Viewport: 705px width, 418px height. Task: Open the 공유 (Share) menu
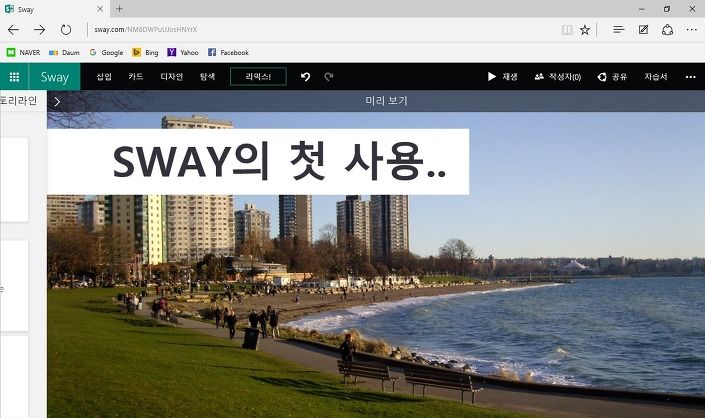[612, 77]
